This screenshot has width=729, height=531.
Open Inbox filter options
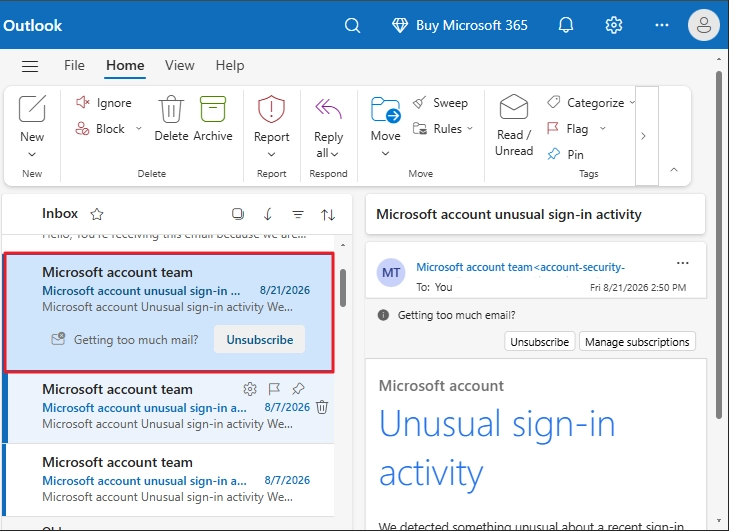click(298, 214)
